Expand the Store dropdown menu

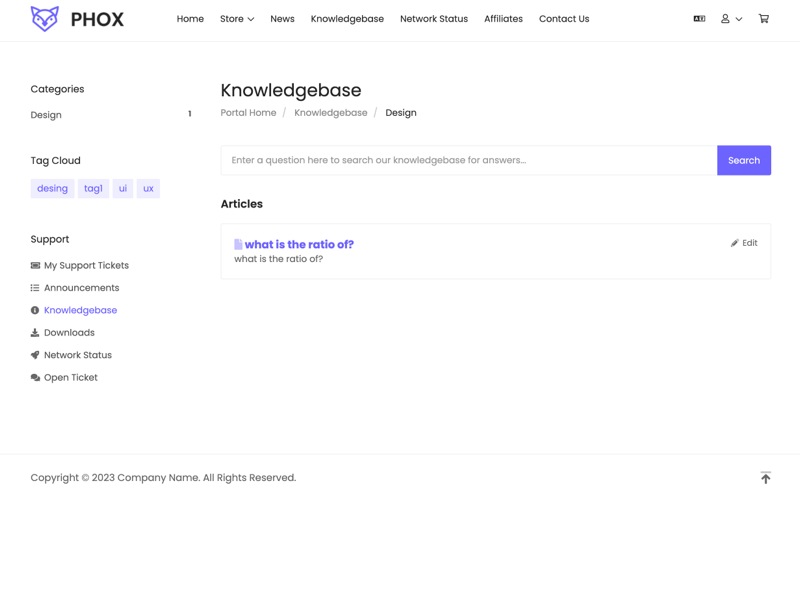click(237, 19)
